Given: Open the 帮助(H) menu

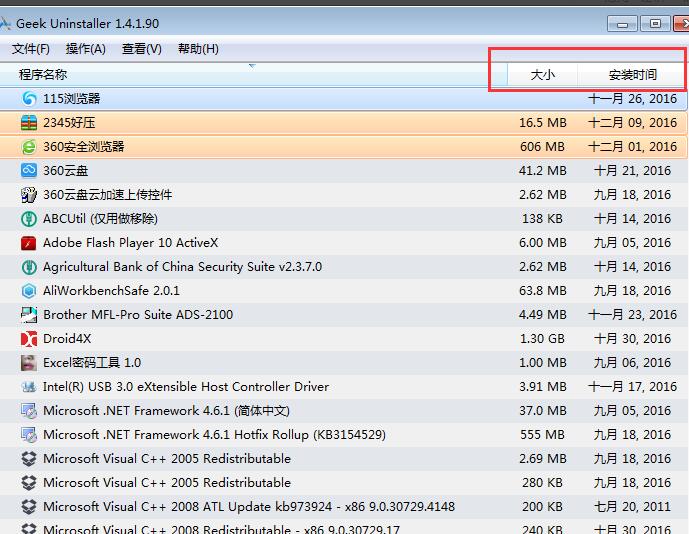Looking at the screenshot, I should 198,49.
